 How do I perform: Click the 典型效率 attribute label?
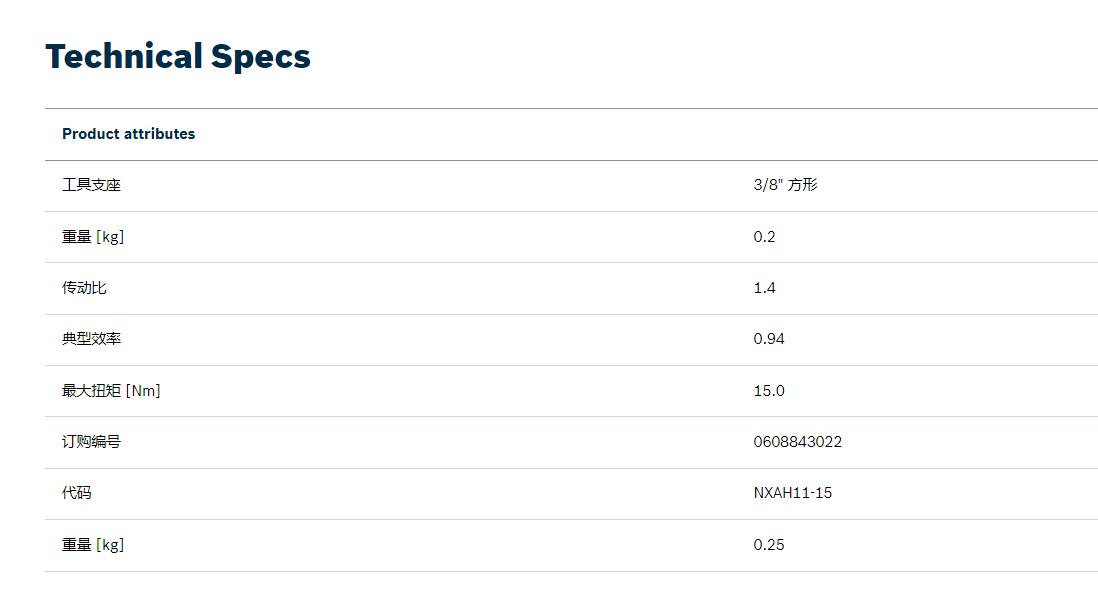(91, 339)
